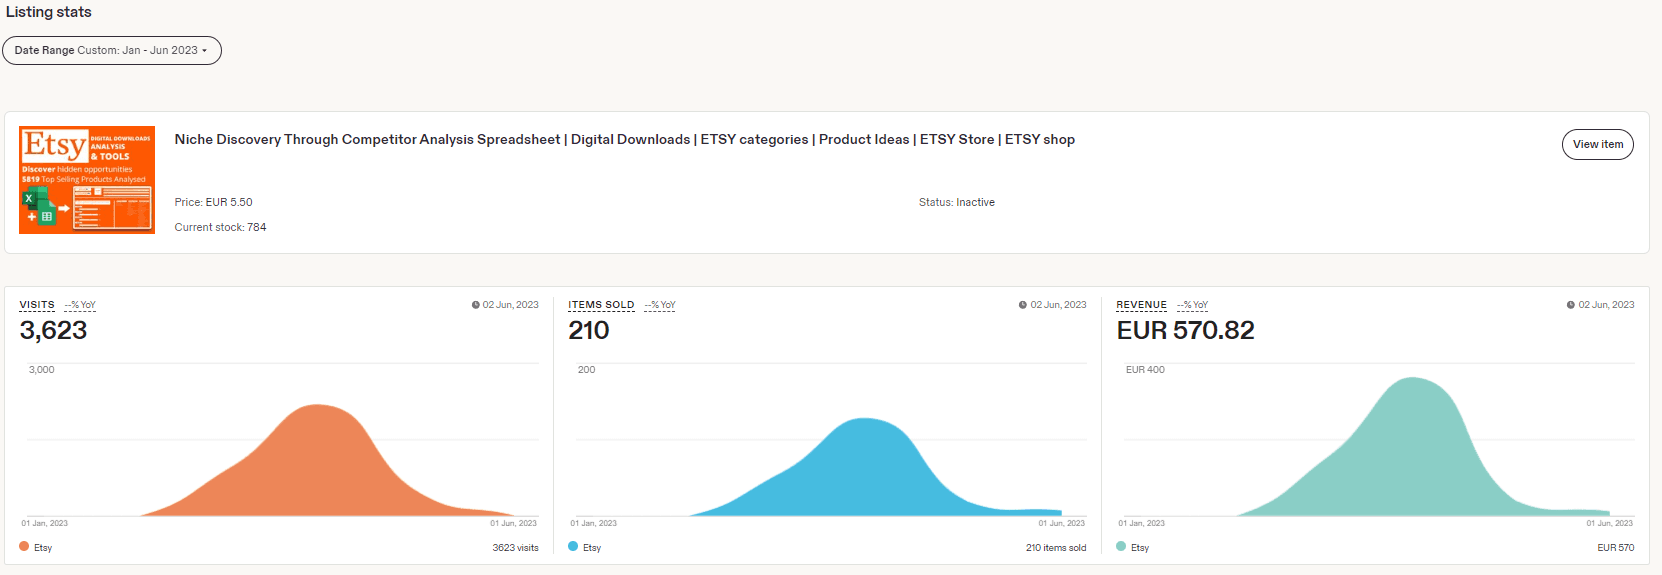Click the Current stock: 784 text
1662x575 pixels.
pos(220,227)
